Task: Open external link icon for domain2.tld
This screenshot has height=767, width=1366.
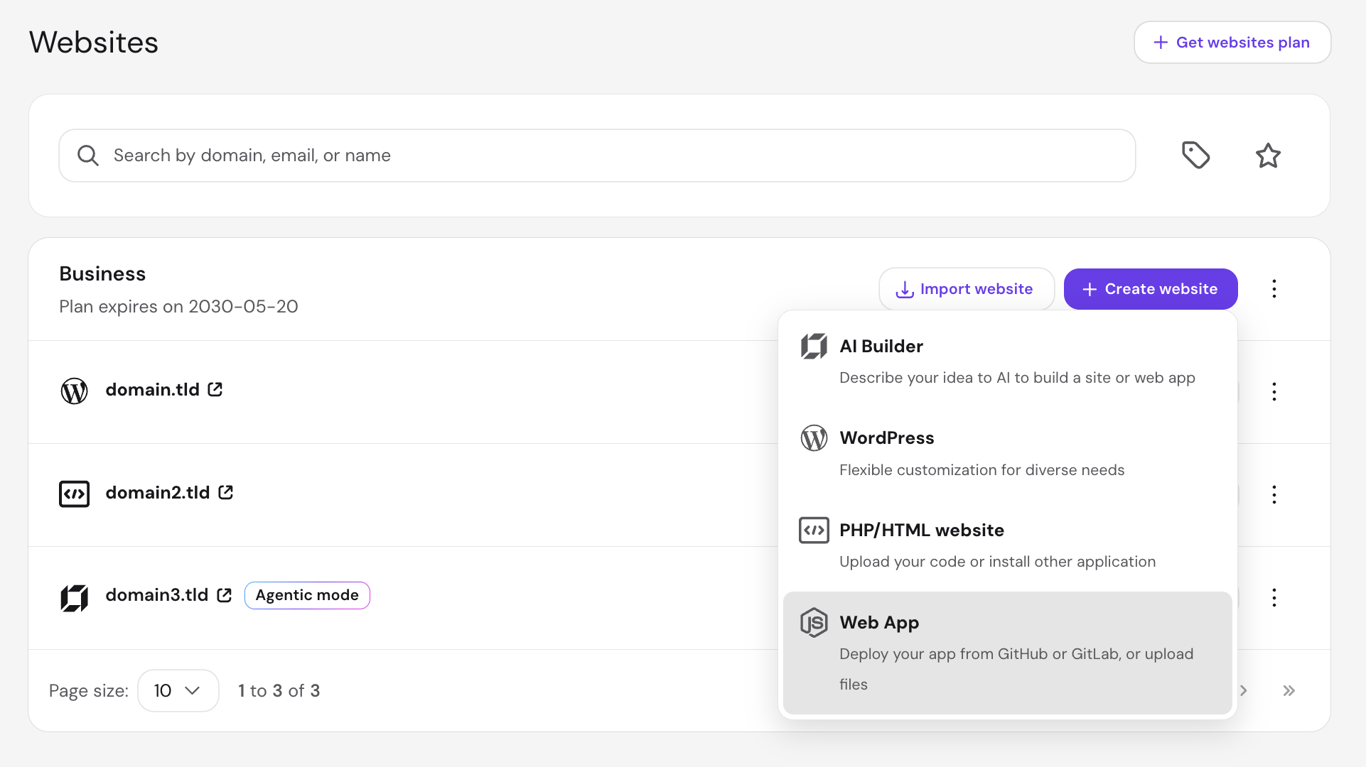Action: [x=226, y=492]
